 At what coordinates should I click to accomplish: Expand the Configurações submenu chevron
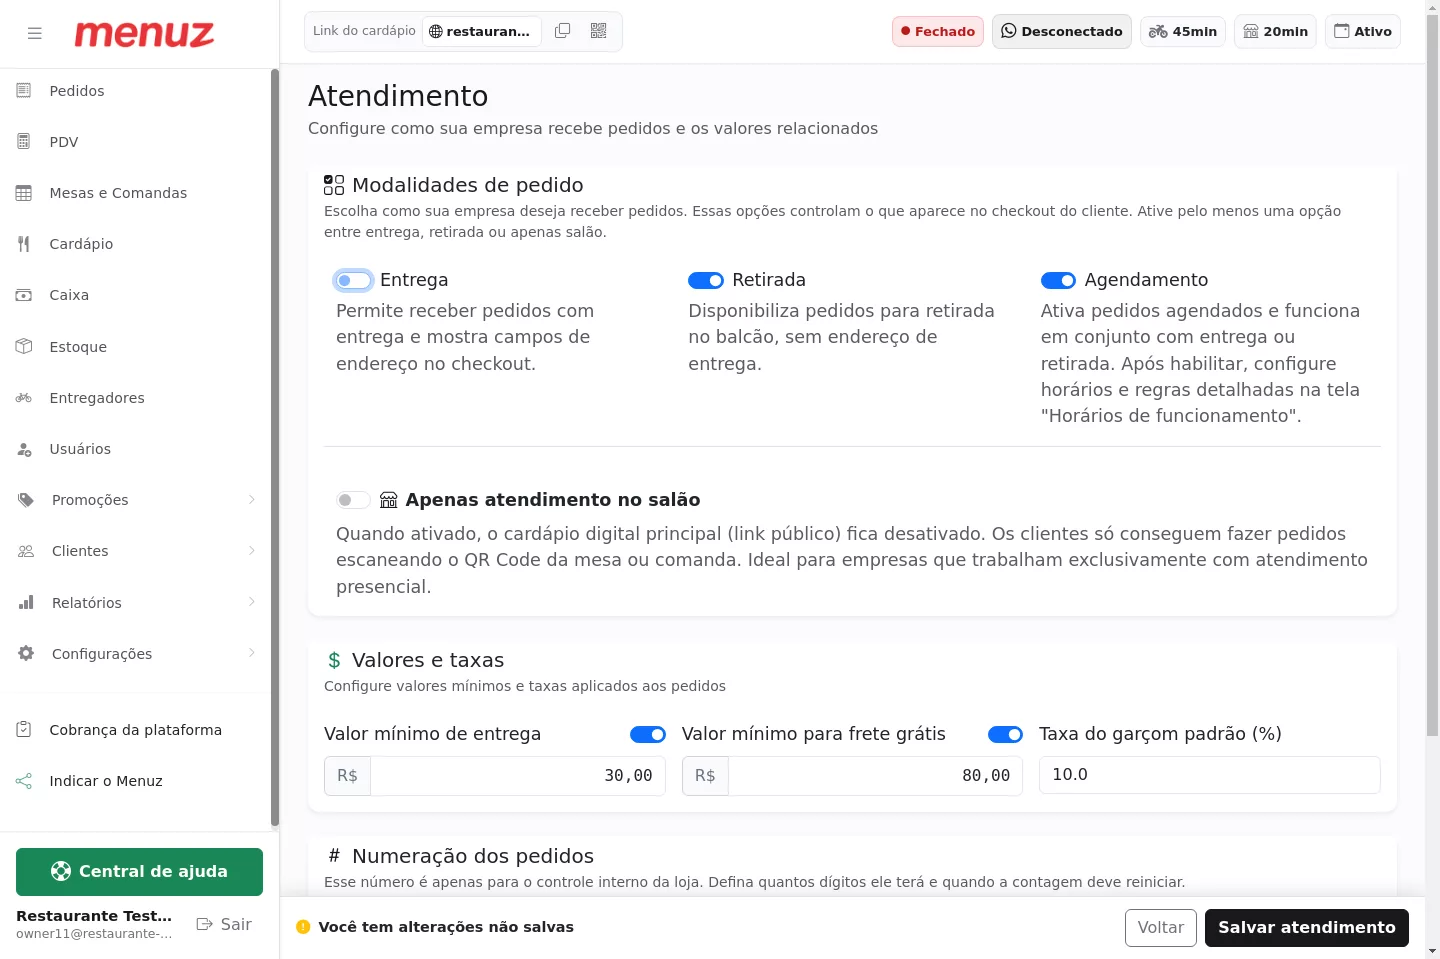[252, 653]
